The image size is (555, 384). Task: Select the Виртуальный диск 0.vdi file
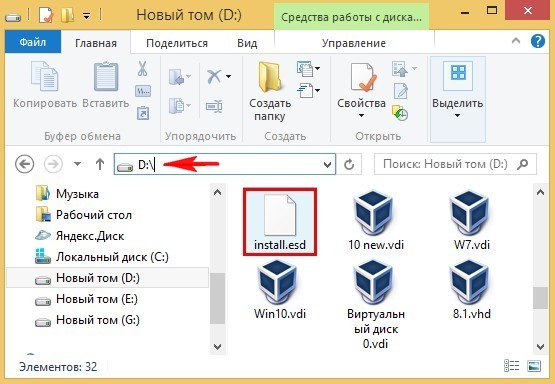pos(376,304)
